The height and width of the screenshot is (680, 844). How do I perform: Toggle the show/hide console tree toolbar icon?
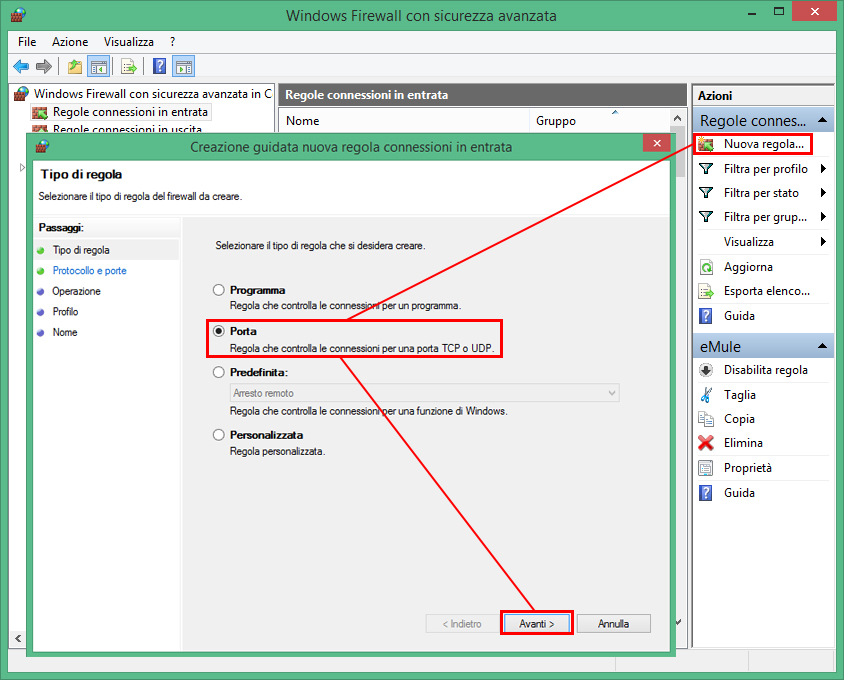click(x=99, y=67)
